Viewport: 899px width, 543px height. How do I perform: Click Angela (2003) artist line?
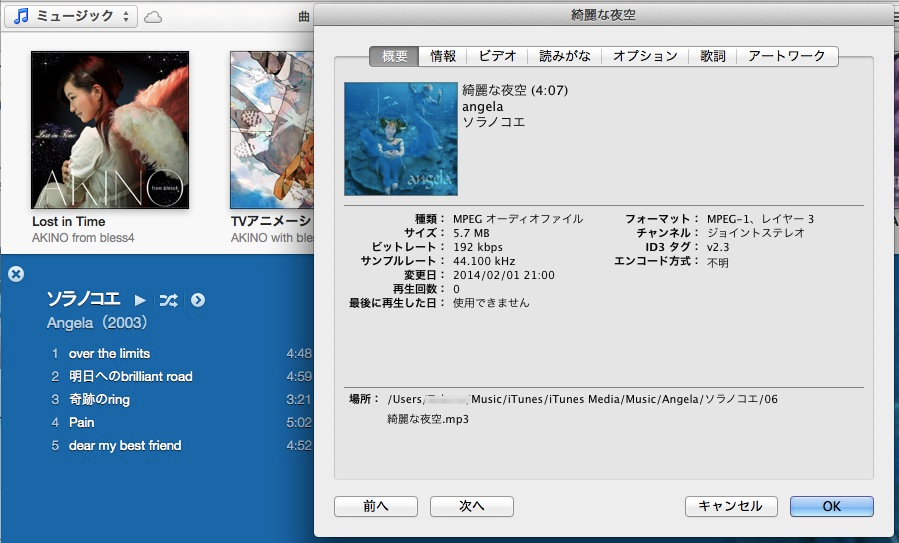[x=97, y=323]
